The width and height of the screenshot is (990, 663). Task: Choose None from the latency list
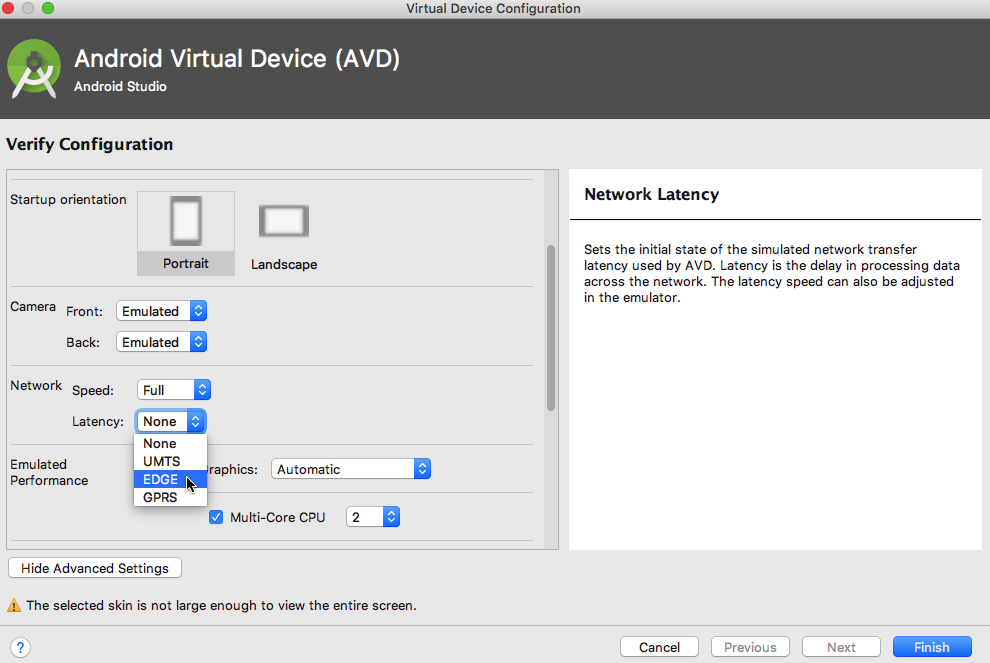160,443
